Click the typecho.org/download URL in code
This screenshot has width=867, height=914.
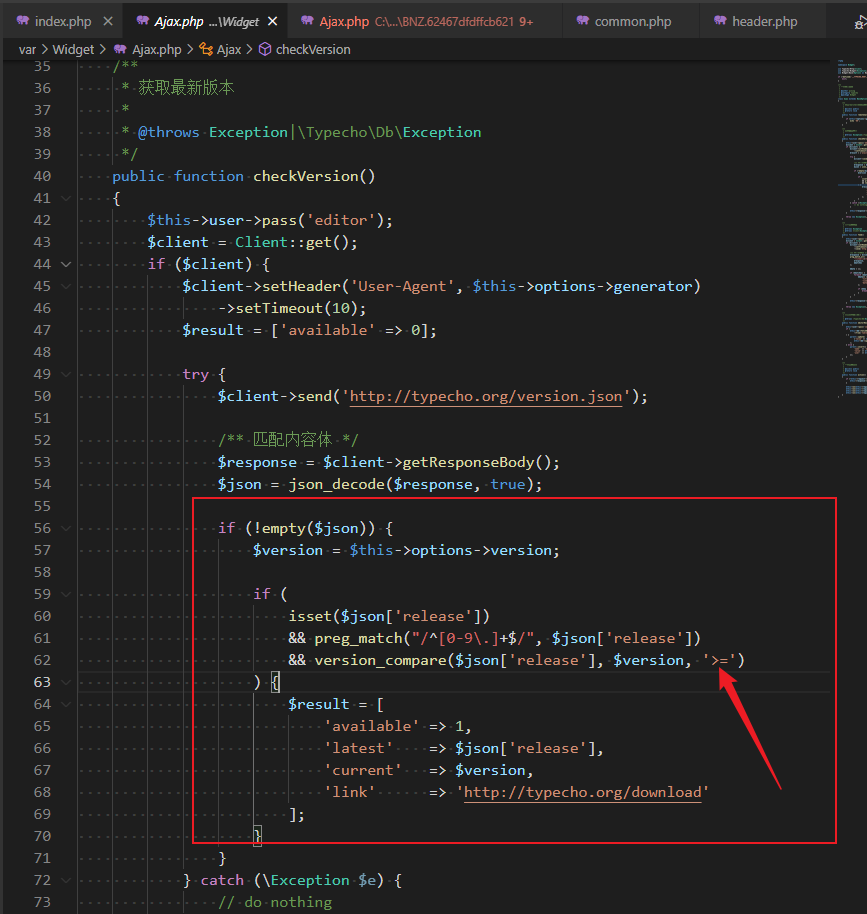click(x=583, y=792)
